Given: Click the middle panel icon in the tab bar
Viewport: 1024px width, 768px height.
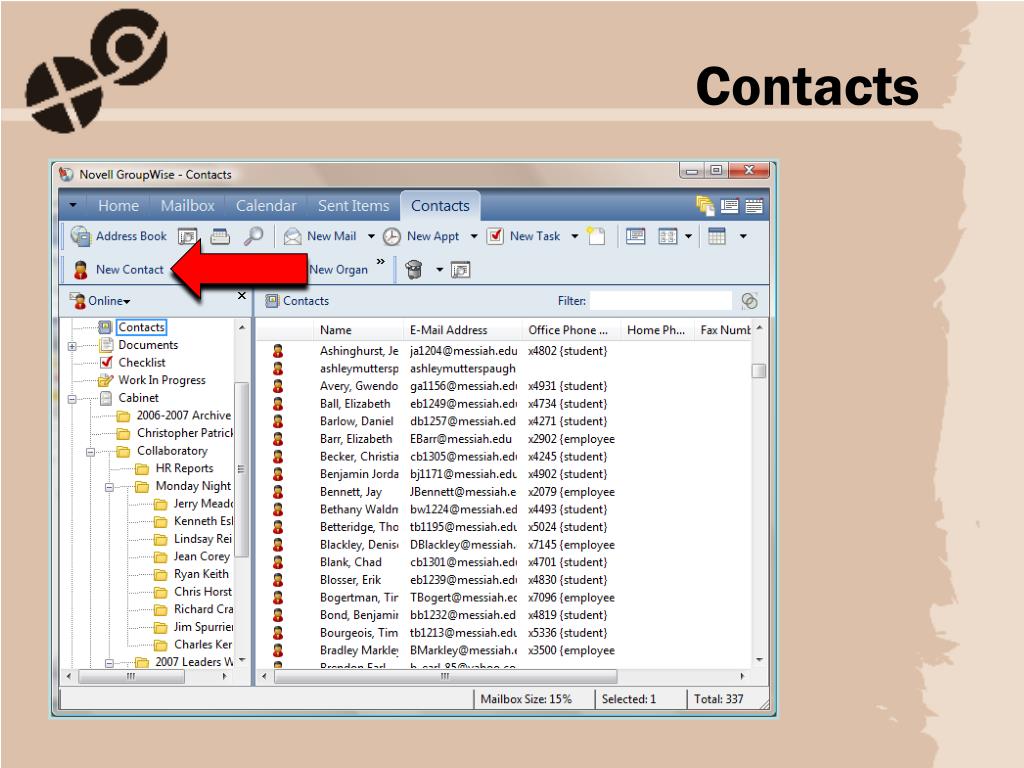Looking at the screenshot, I should [x=729, y=206].
